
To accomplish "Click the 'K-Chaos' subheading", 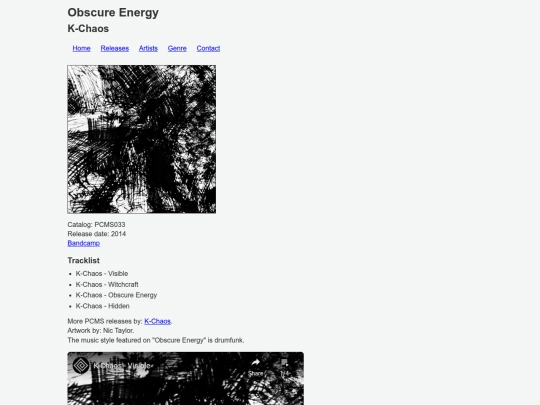I will [x=88, y=29].
